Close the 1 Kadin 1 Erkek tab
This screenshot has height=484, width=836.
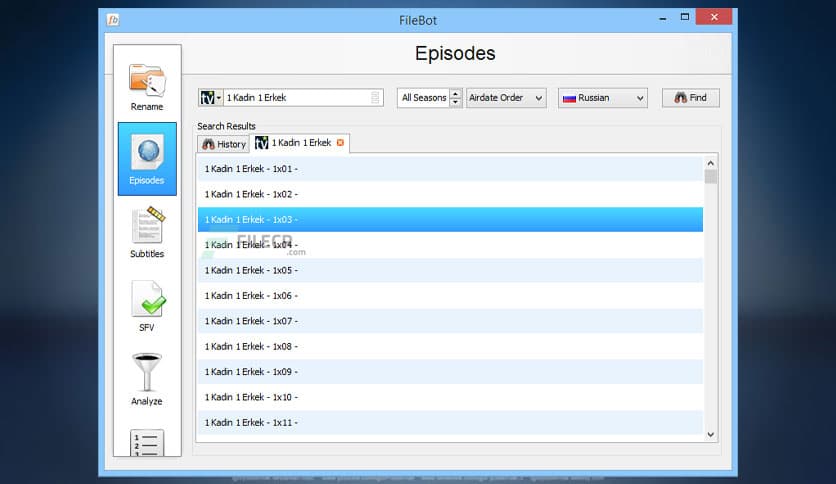click(340, 143)
